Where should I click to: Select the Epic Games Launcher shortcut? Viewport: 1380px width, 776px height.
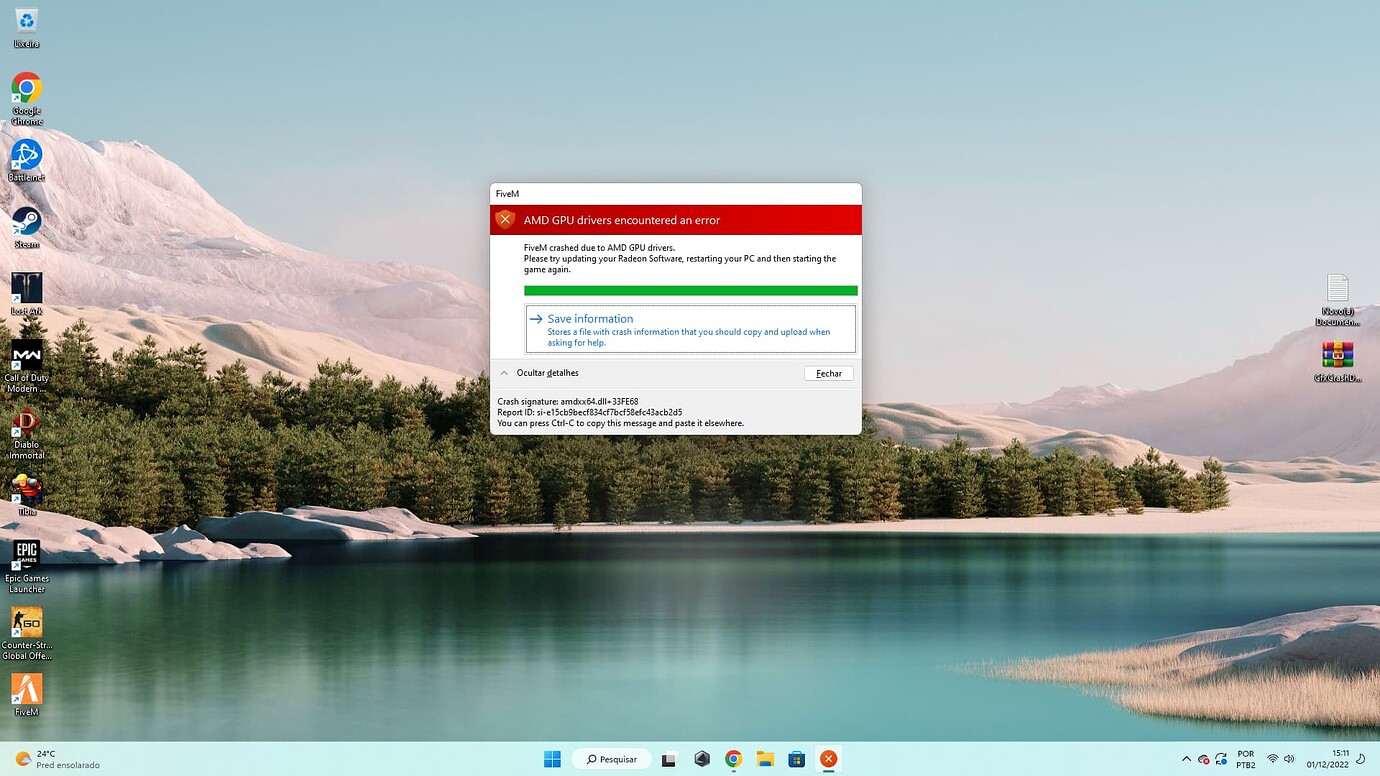point(27,566)
